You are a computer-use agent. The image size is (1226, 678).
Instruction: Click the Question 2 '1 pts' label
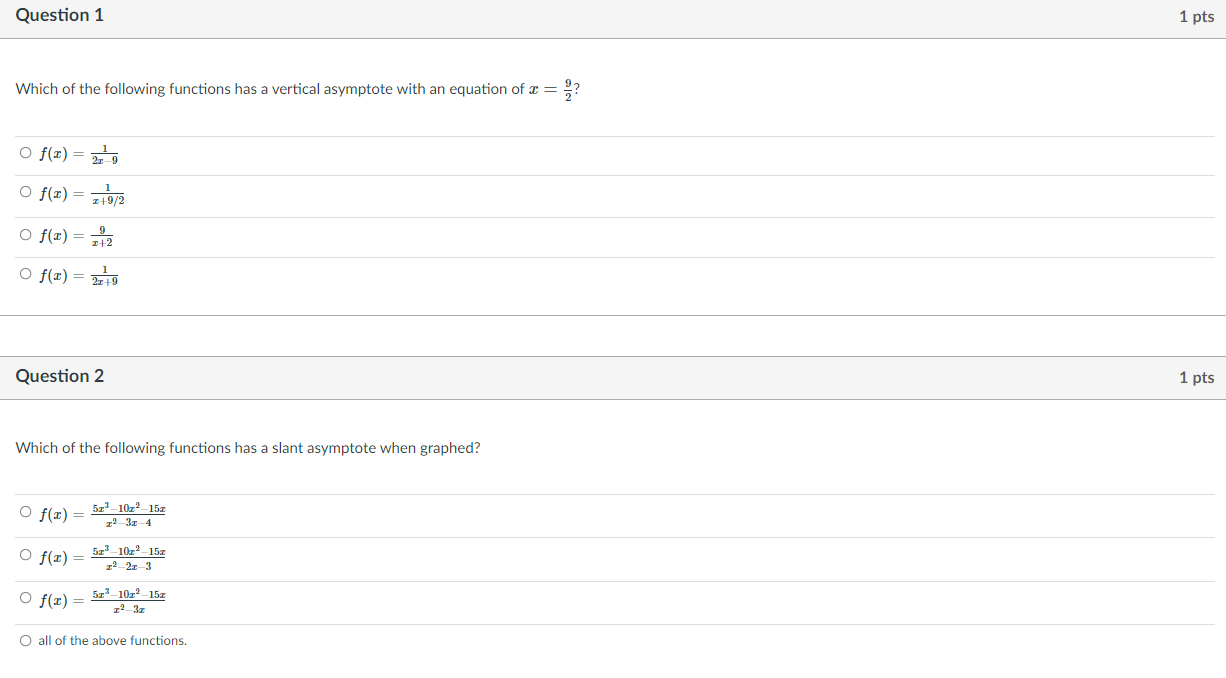(1196, 377)
